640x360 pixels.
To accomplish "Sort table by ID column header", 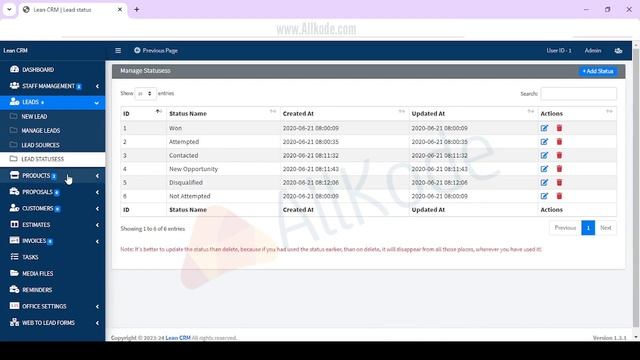I will point(143,113).
